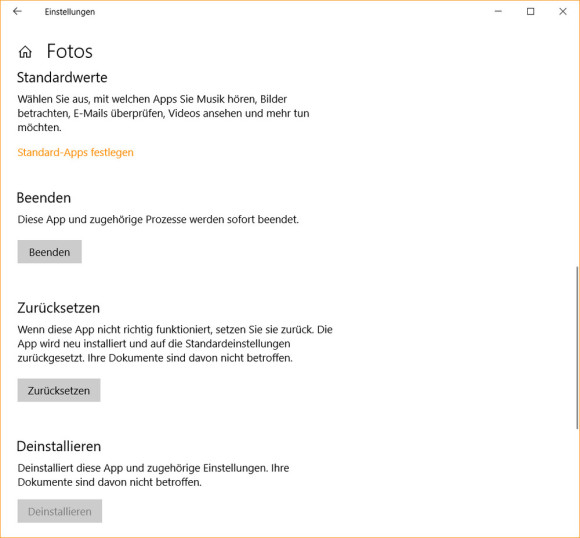The image size is (580, 538).
Task: Click the gray Zurücksetzen button
Action: (x=59, y=390)
